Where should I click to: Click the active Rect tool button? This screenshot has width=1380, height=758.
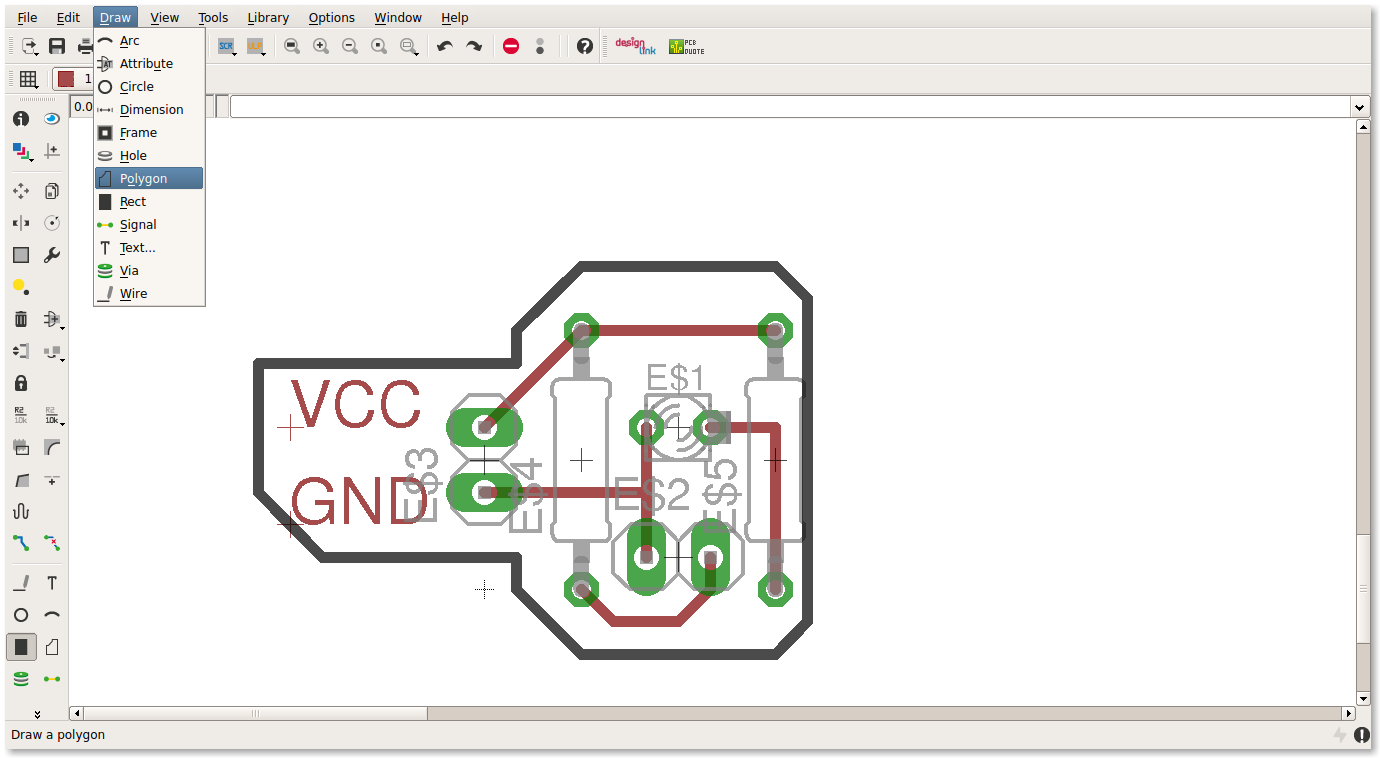pos(21,647)
